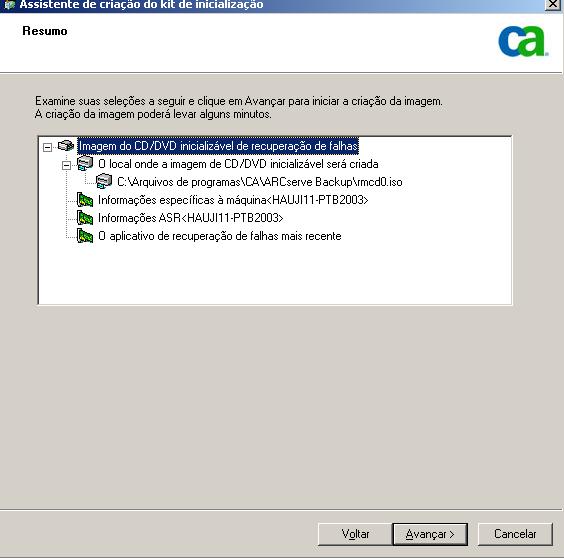This screenshot has height=558, width=564.
Task: Click the drive icon next to rmcd0.iso path
Action: click(x=104, y=181)
